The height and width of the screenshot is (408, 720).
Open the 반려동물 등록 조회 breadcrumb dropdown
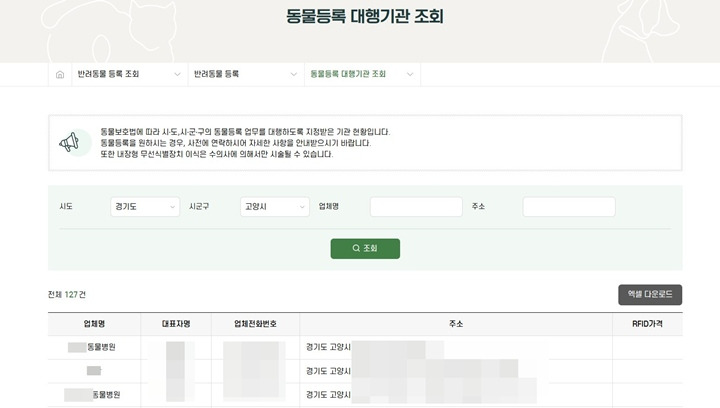(129, 74)
